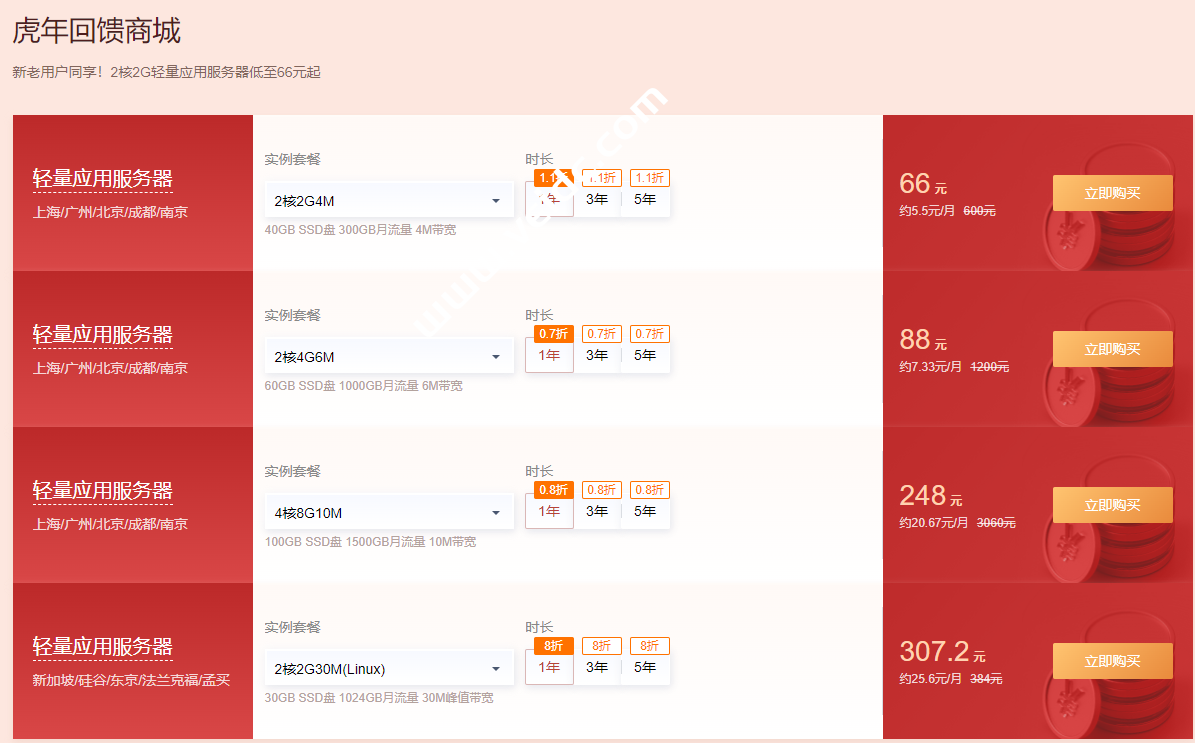Purchase the 307.2元 overseas server via 立即购买
1195x743 pixels.
pos(1112,661)
